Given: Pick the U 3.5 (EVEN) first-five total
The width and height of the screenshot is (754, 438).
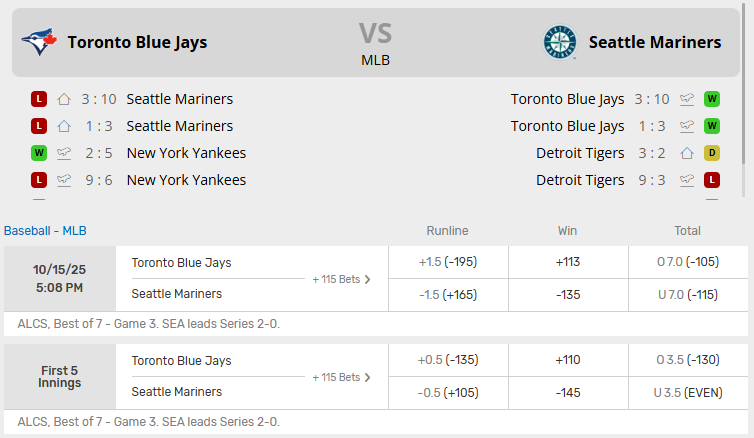Looking at the screenshot, I should click(x=688, y=393).
